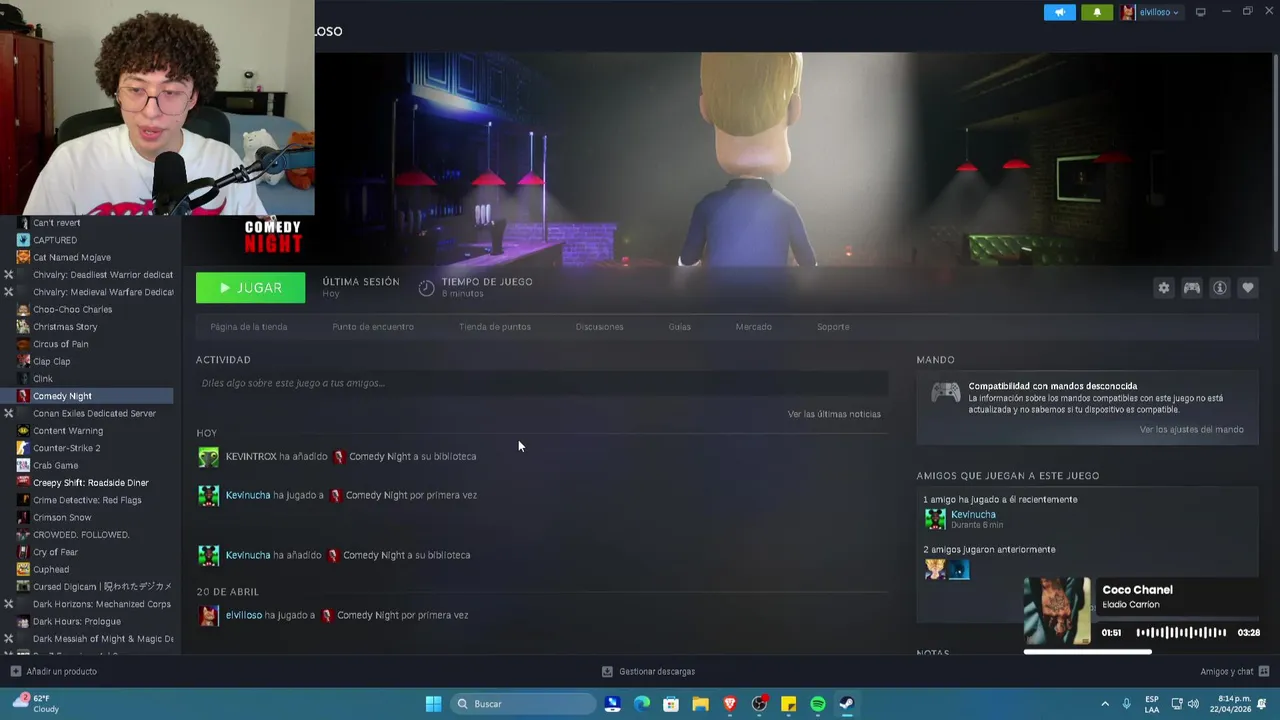Select Dark Hours: Prologue in library
1280x720 pixels.
tap(76, 621)
